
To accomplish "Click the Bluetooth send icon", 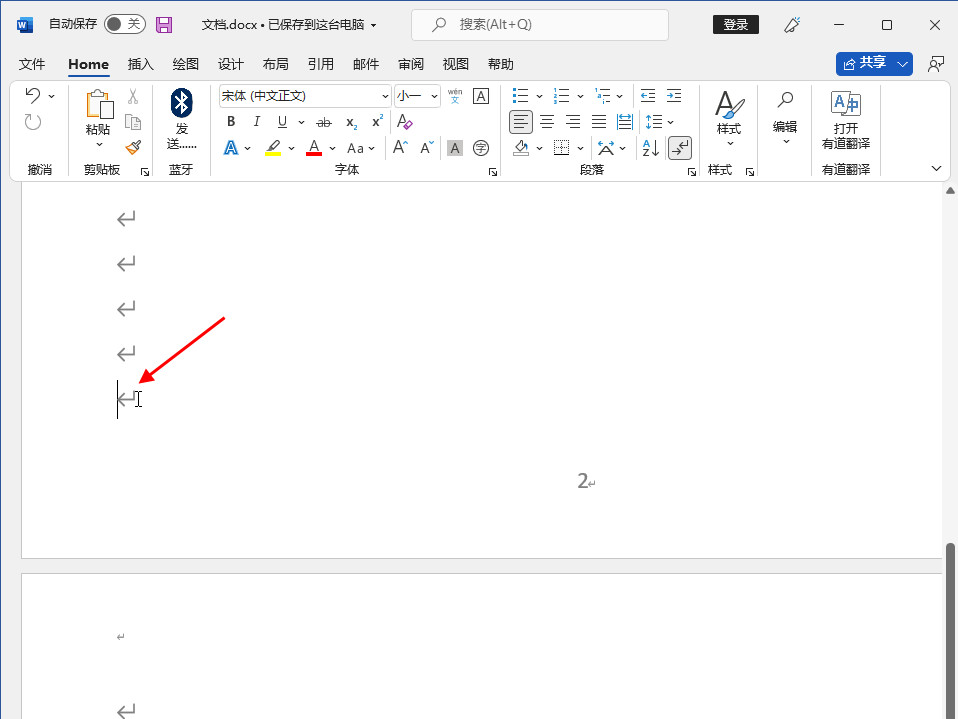I will pyautogui.click(x=181, y=103).
